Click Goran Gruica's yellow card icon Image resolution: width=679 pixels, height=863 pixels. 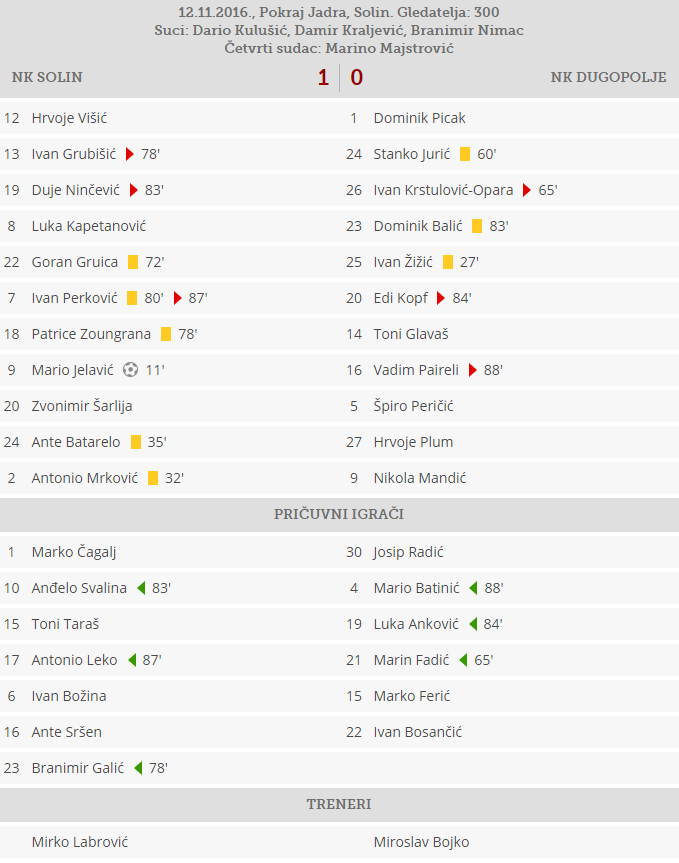click(133, 262)
